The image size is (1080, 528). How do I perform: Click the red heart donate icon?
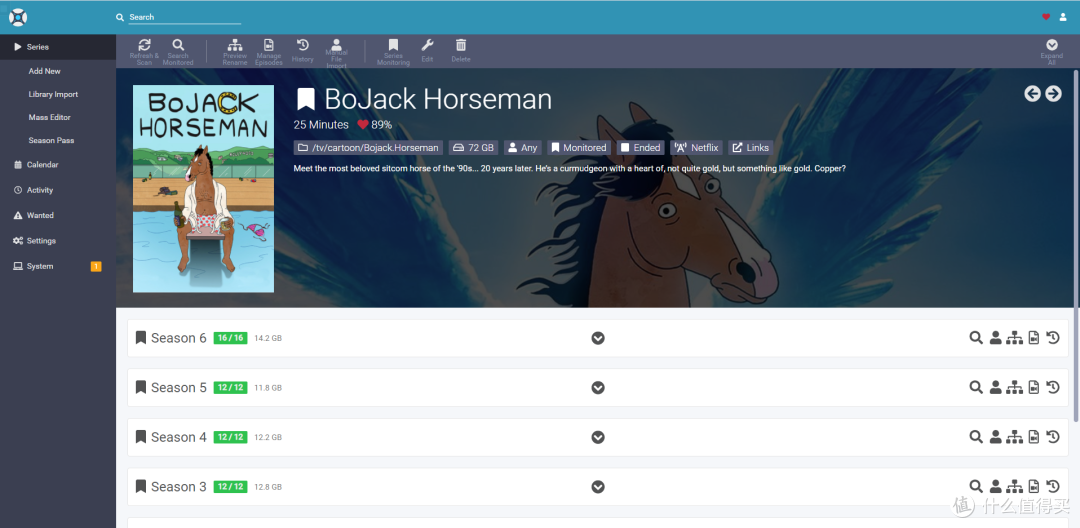[1046, 17]
